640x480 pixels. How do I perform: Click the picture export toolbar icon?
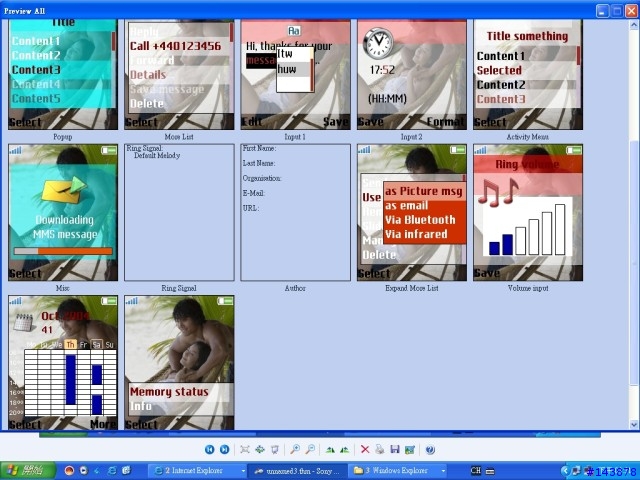click(x=410, y=449)
